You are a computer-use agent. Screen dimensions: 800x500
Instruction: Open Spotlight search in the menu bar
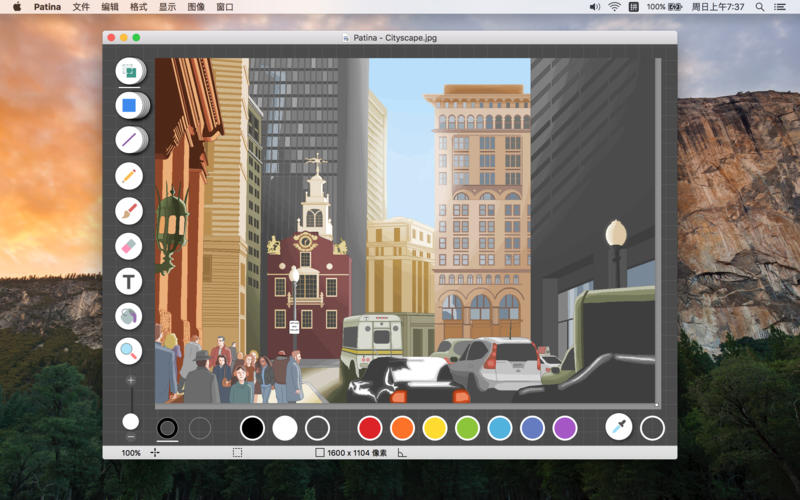click(x=760, y=7)
